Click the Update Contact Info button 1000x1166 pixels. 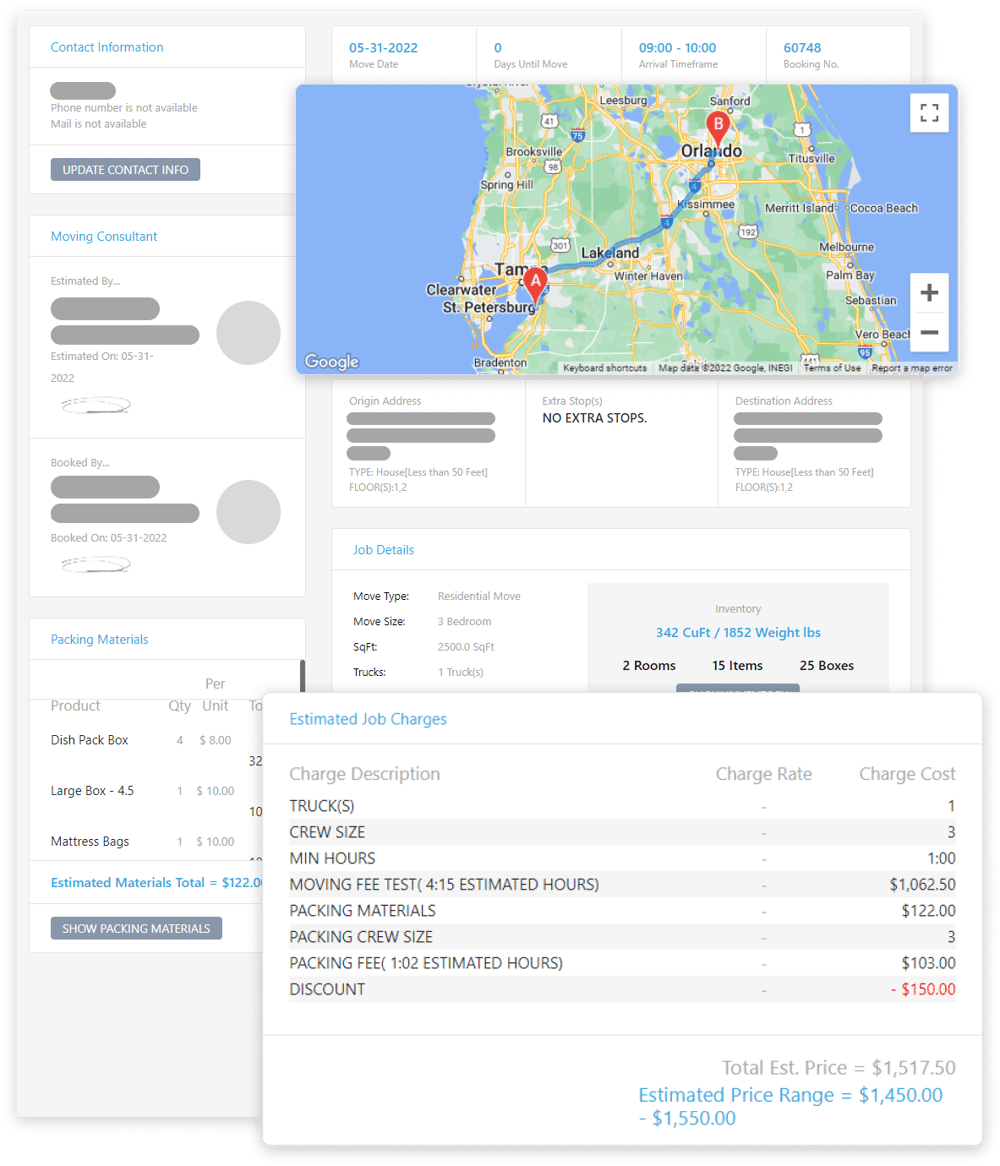click(x=125, y=169)
